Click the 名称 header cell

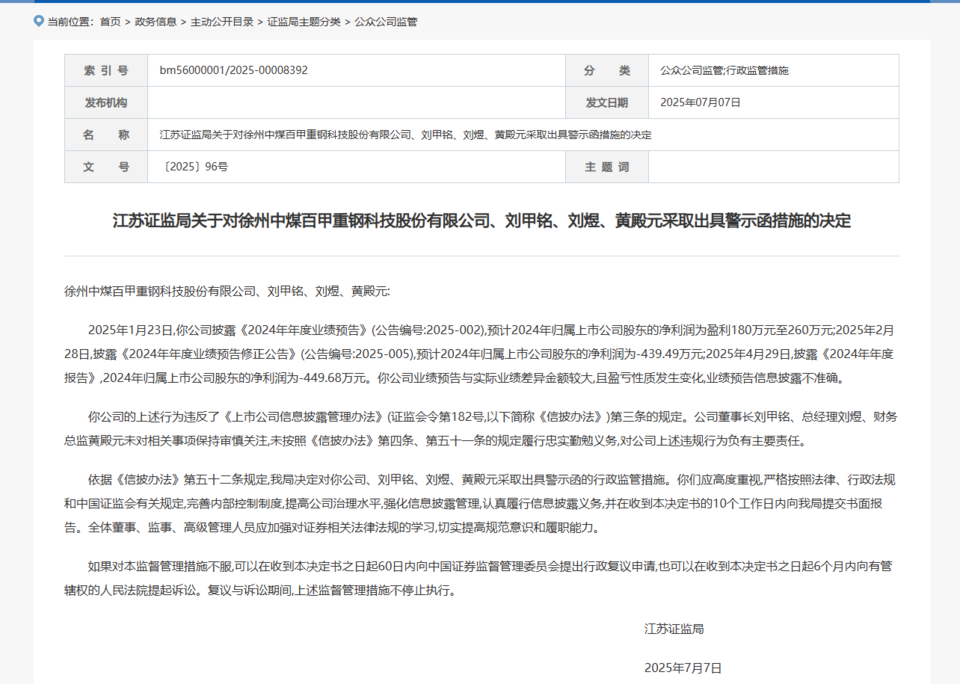[x=106, y=135]
